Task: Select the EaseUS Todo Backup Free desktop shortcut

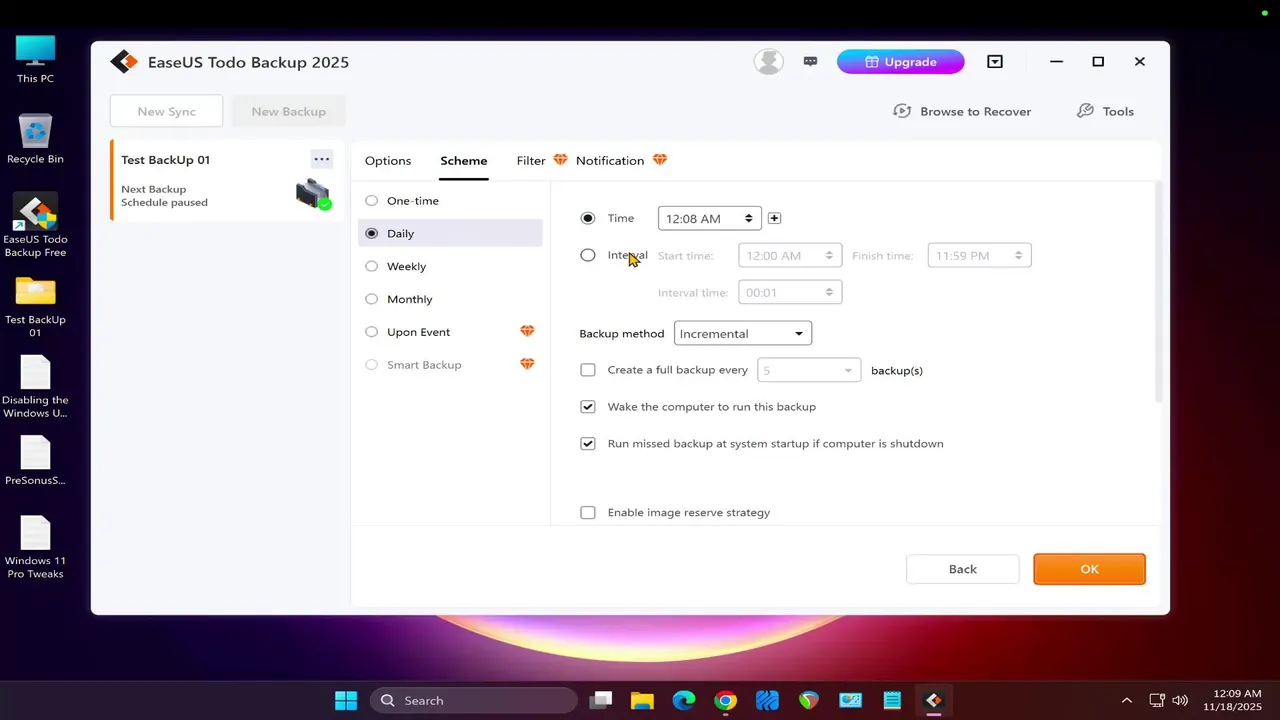Action: point(35,226)
